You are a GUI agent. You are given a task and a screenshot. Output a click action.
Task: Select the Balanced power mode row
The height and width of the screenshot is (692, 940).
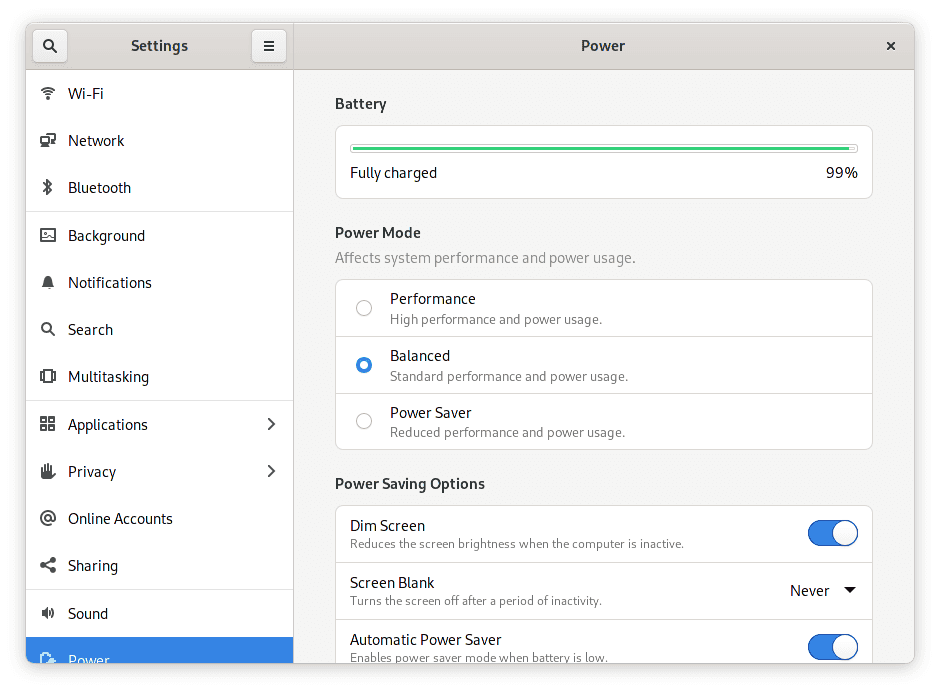pos(603,365)
